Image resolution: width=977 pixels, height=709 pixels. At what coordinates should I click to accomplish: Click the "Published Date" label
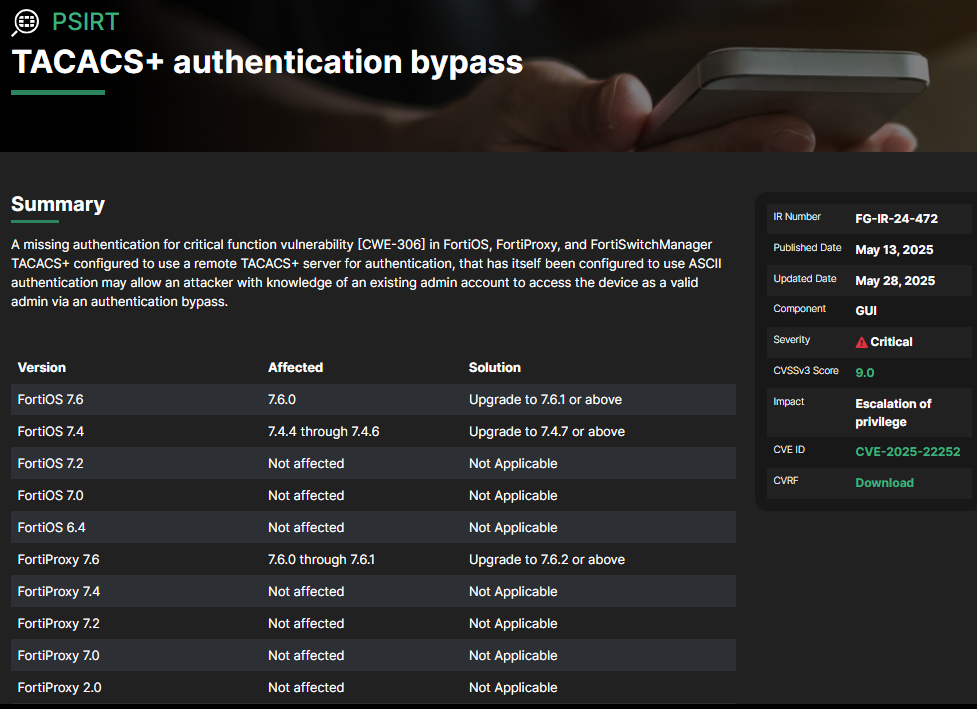(x=807, y=248)
